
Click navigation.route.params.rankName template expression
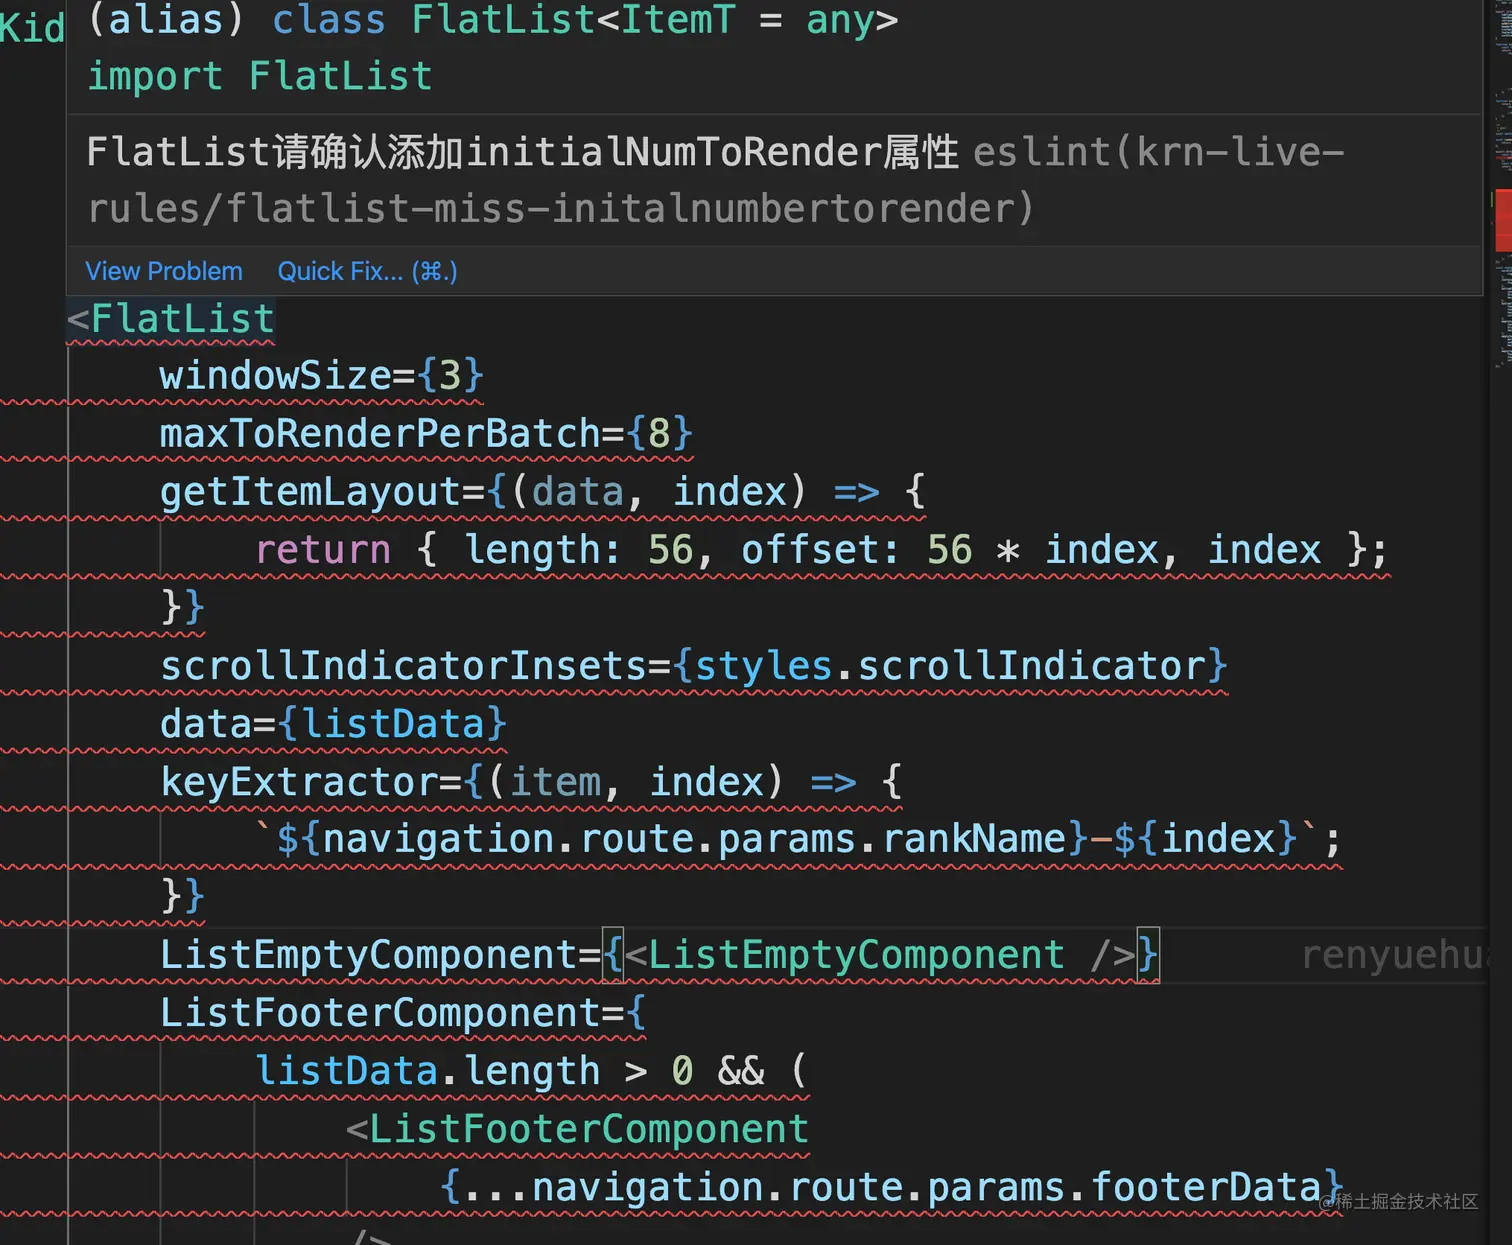[x=683, y=839]
